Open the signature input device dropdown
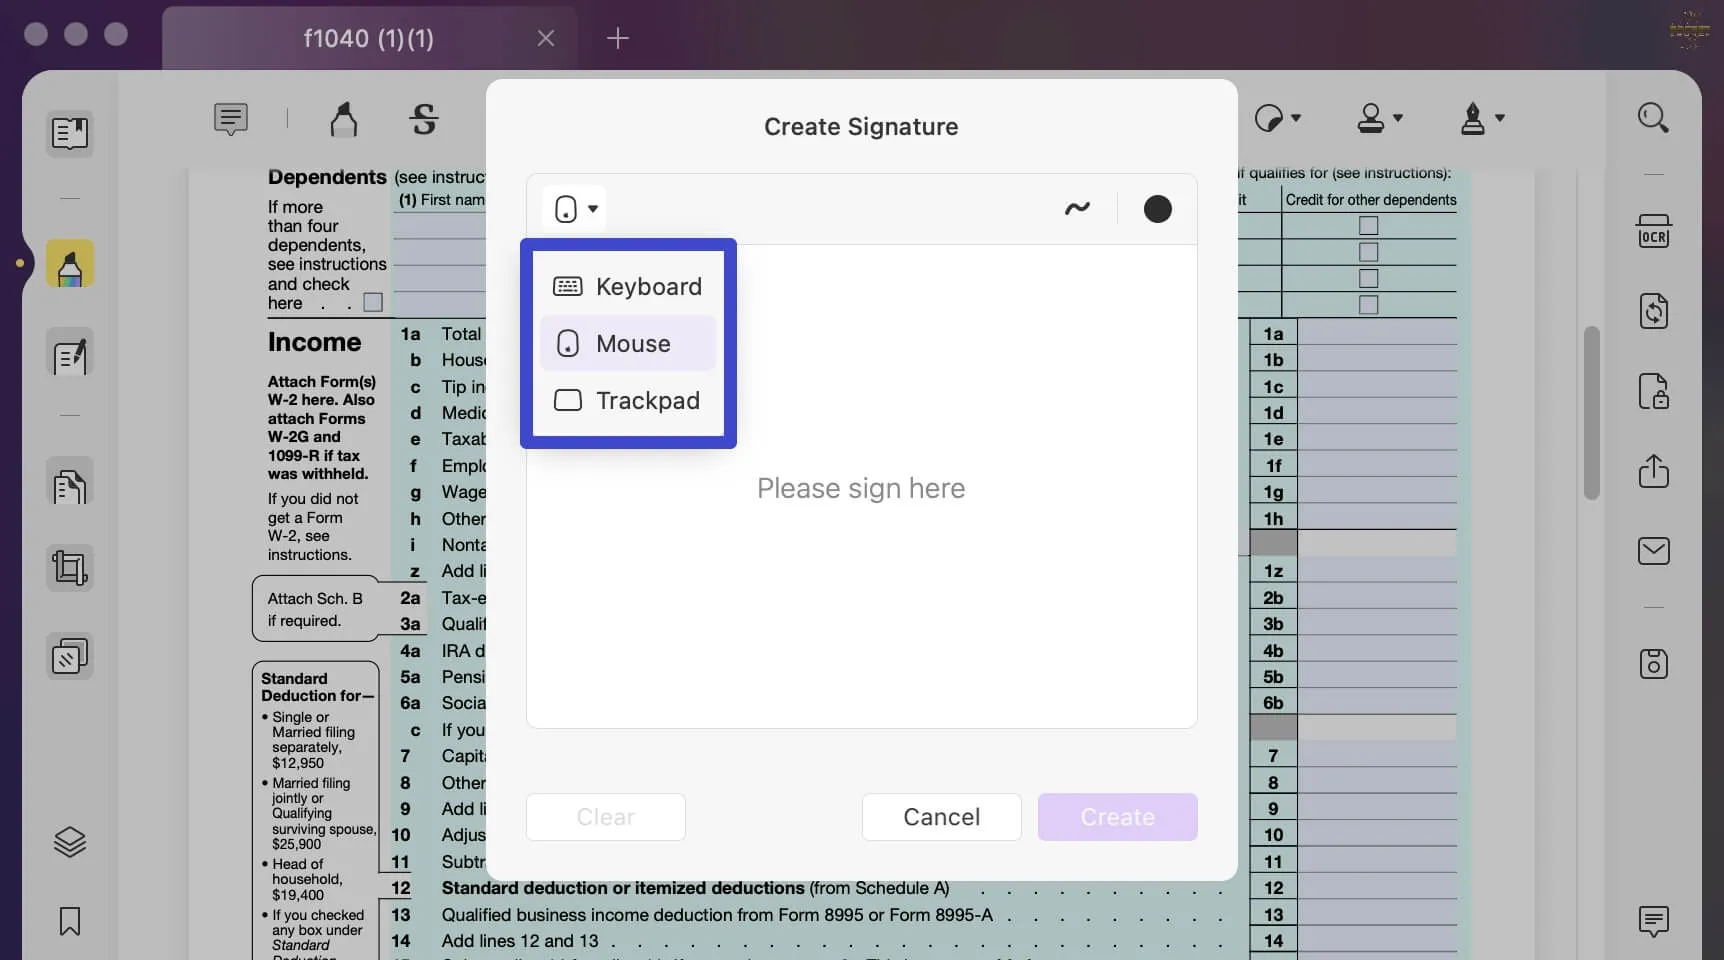Image resolution: width=1724 pixels, height=960 pixels. 573,208
